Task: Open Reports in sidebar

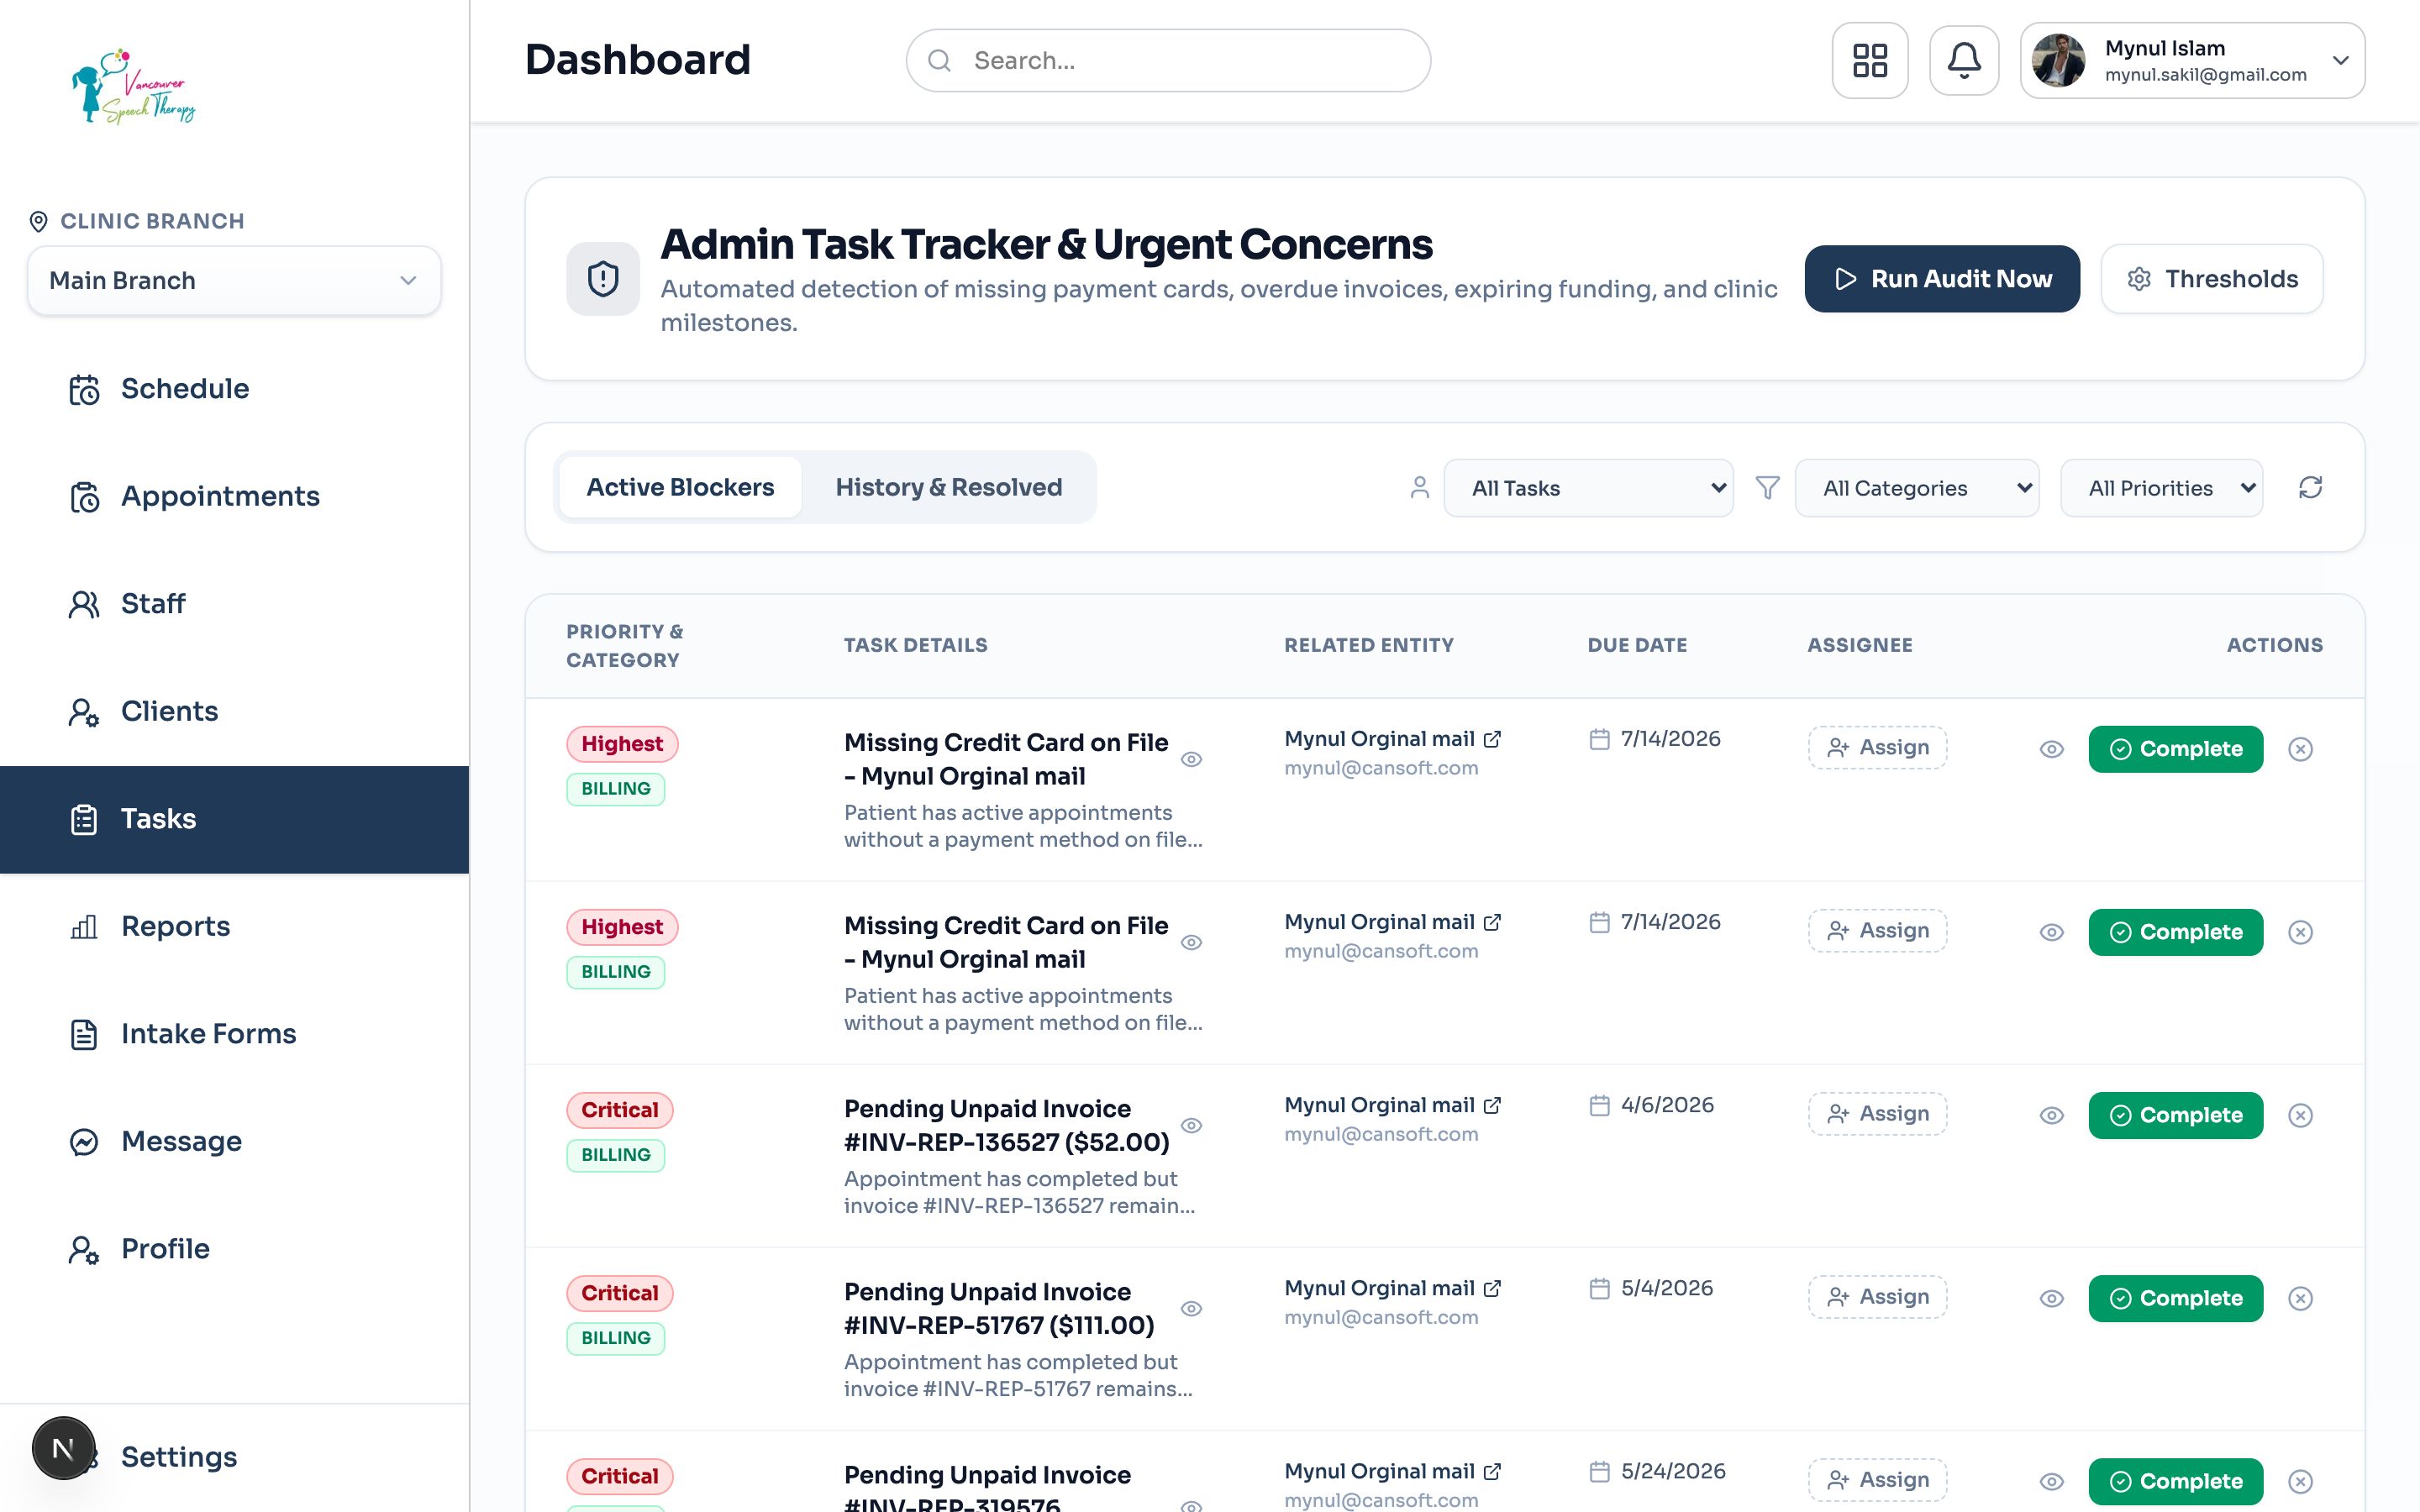Action: coord(234,926)
